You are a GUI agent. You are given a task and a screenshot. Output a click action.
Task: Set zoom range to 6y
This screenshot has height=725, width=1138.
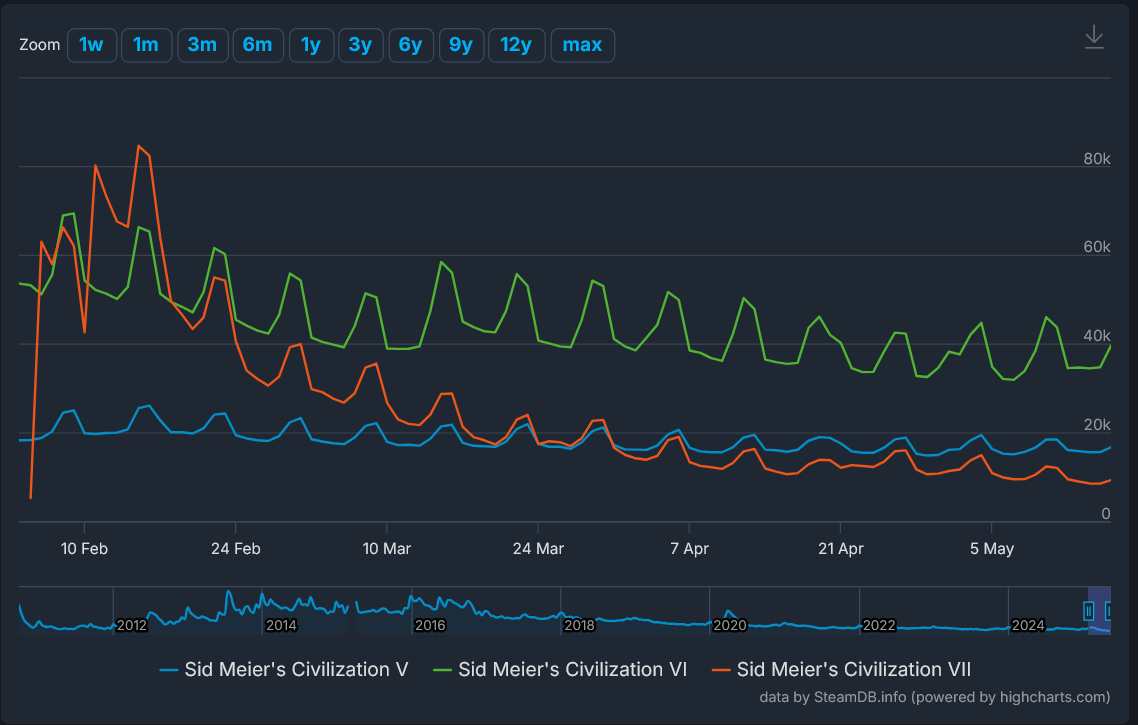411,45
